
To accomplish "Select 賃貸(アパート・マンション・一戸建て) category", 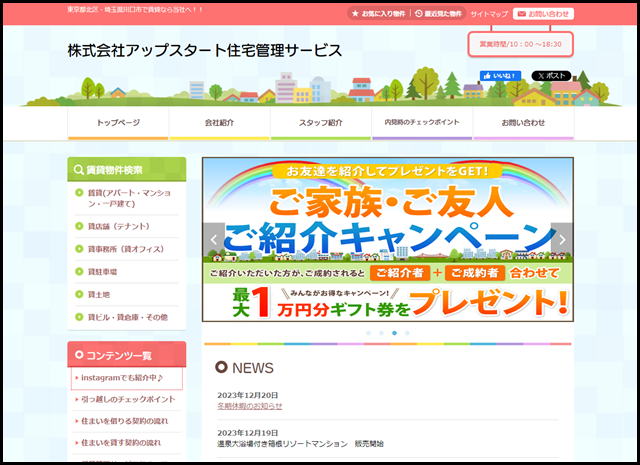I will (x=127, y=198).
